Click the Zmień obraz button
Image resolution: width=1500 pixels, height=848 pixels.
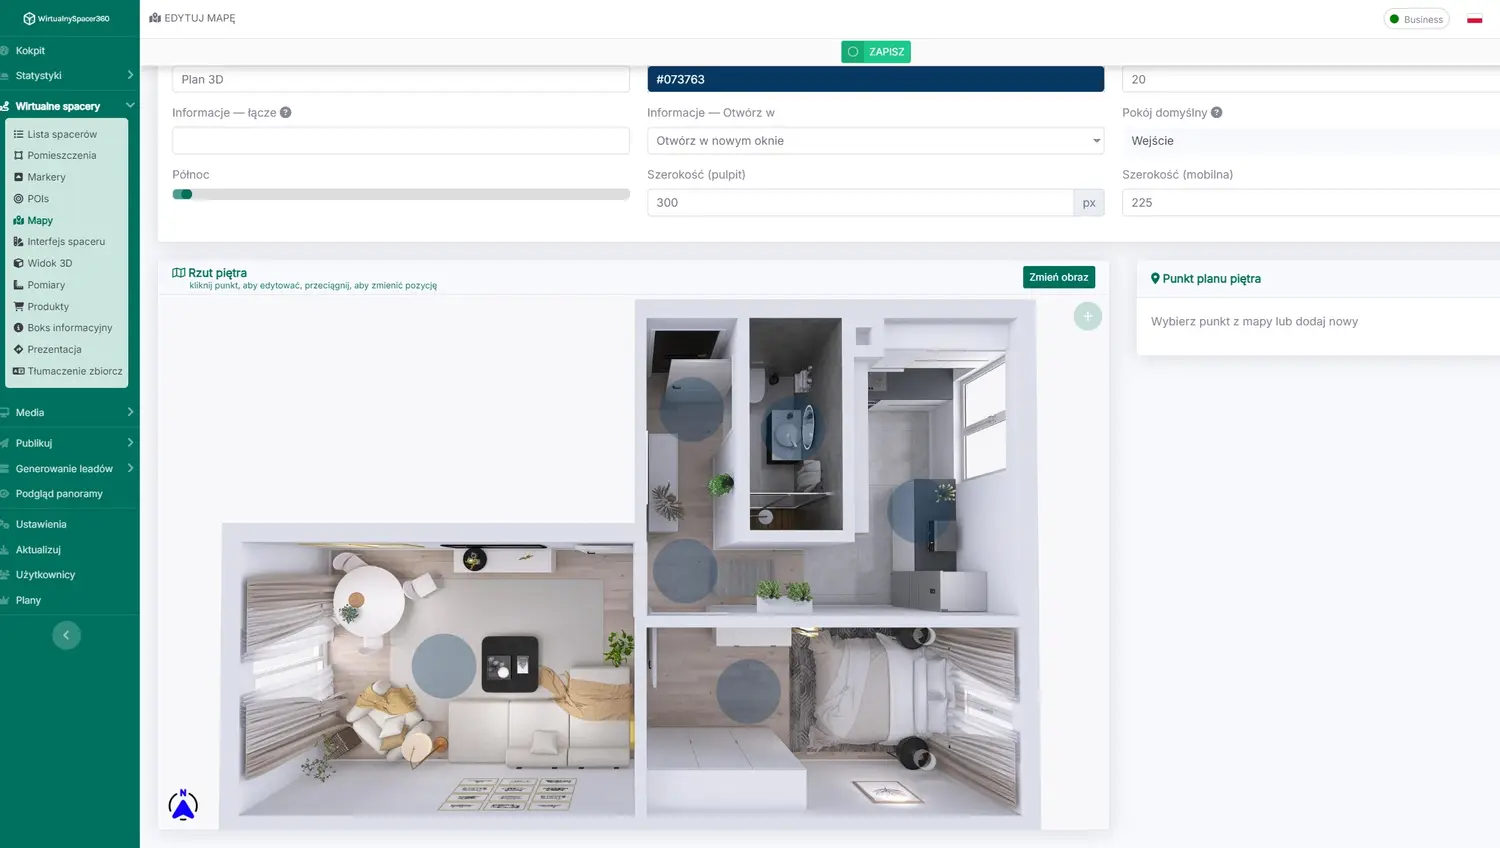(x=1058, y=278)
